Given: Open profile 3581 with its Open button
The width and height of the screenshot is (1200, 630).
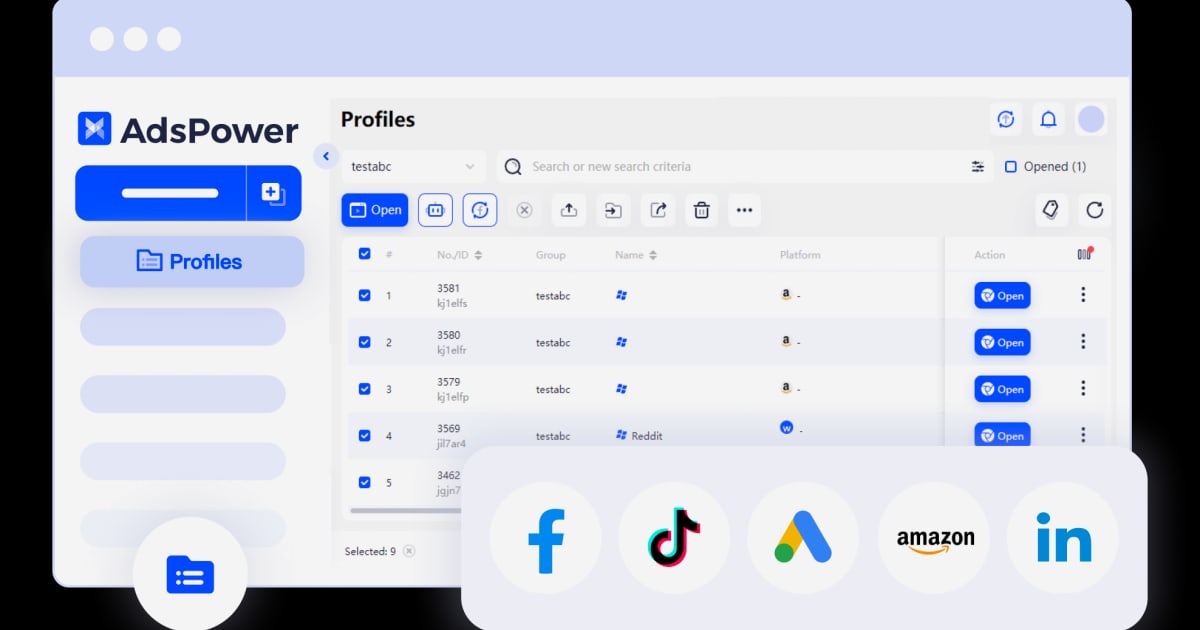Looking at the screenshot, I should point(1002,295).
